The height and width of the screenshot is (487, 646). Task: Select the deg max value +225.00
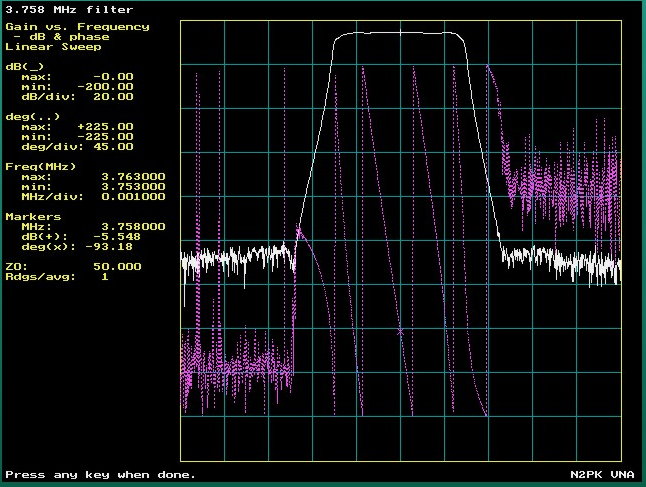click(x=108, y=126)
